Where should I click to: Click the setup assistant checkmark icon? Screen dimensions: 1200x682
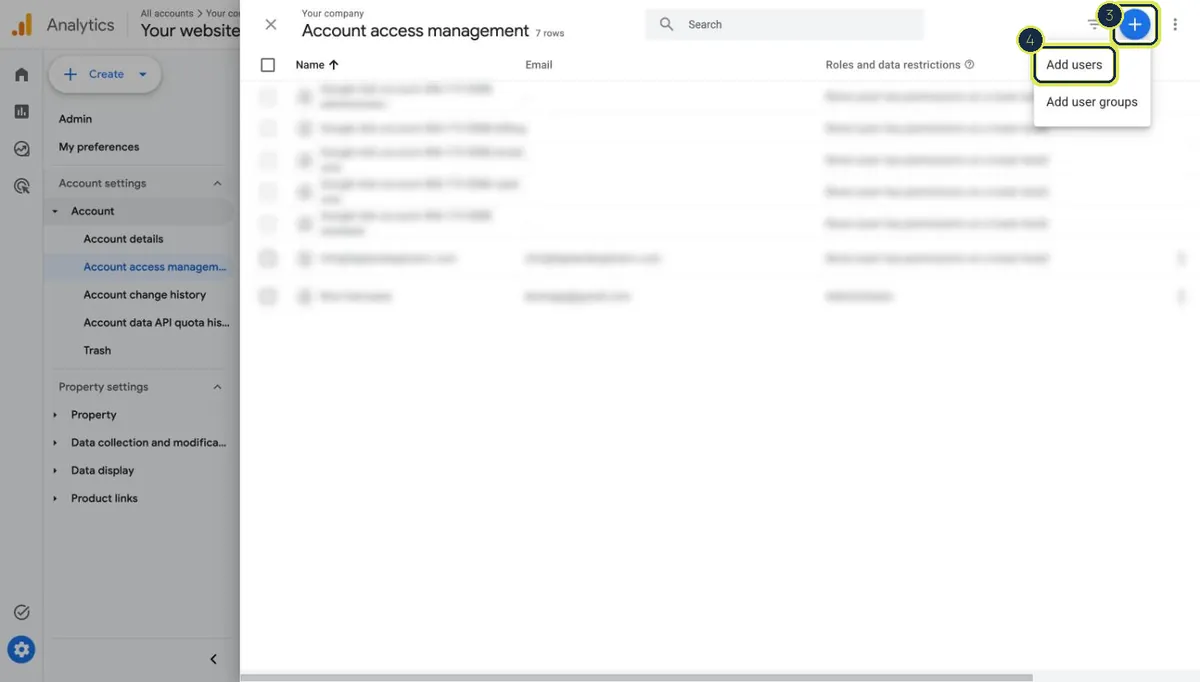coord(21,612)
